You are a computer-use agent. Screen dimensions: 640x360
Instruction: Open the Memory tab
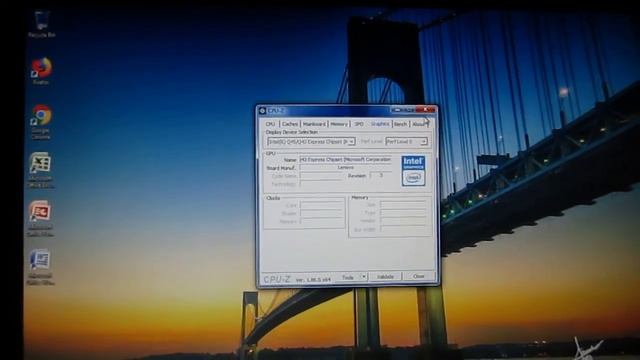[339, 124]
